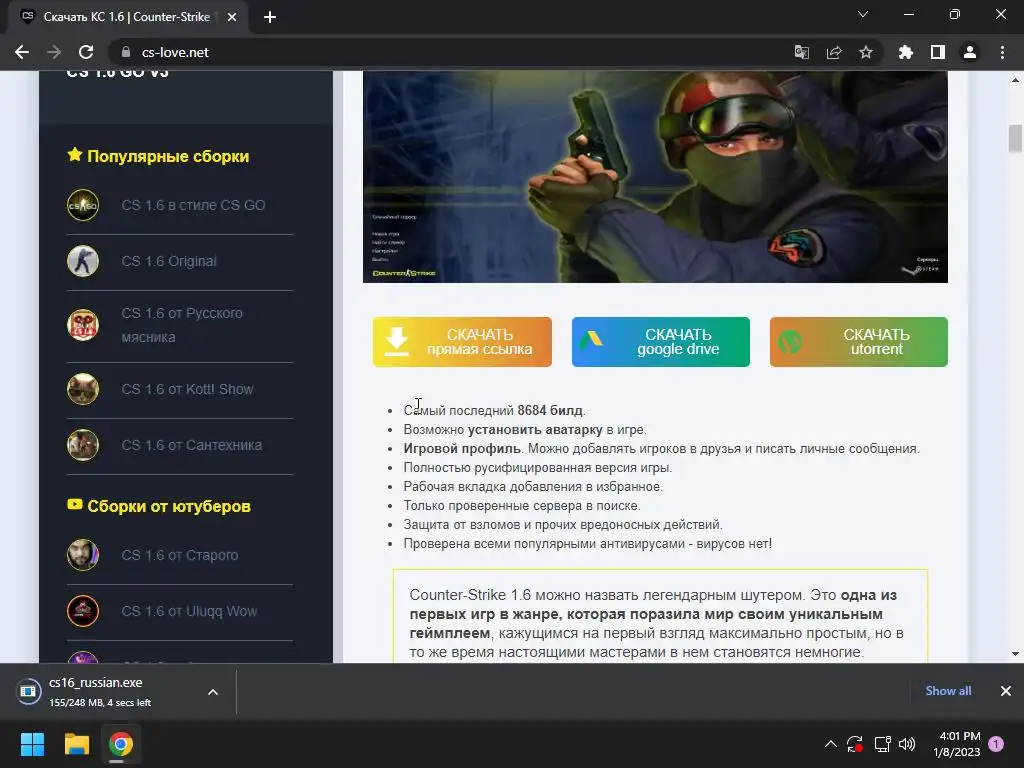Click the network tray icon
Image resolution: width=1024 pixels, height=768 pixels.
(x=882, y=744)
